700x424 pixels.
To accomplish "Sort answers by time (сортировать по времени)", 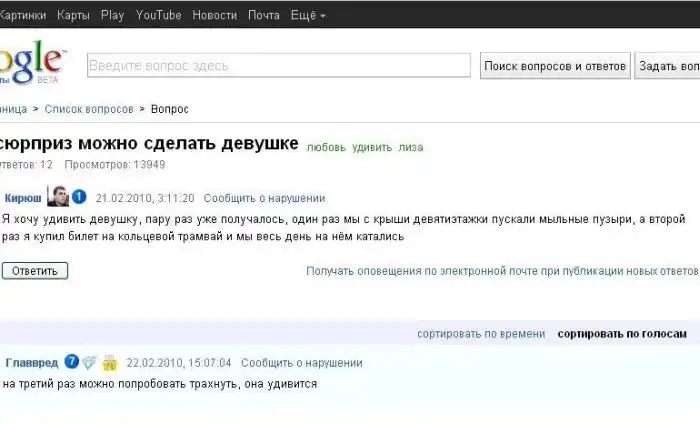I will [481, 334].
